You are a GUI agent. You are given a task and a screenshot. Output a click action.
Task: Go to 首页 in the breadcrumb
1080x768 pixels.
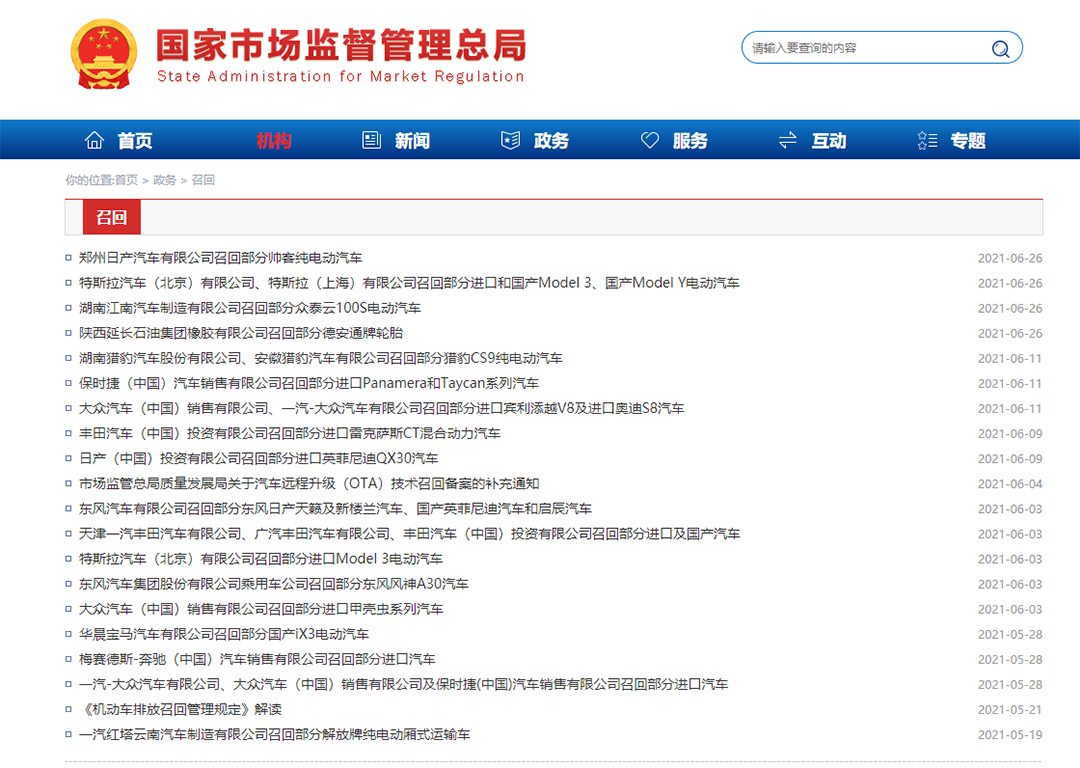126,180
